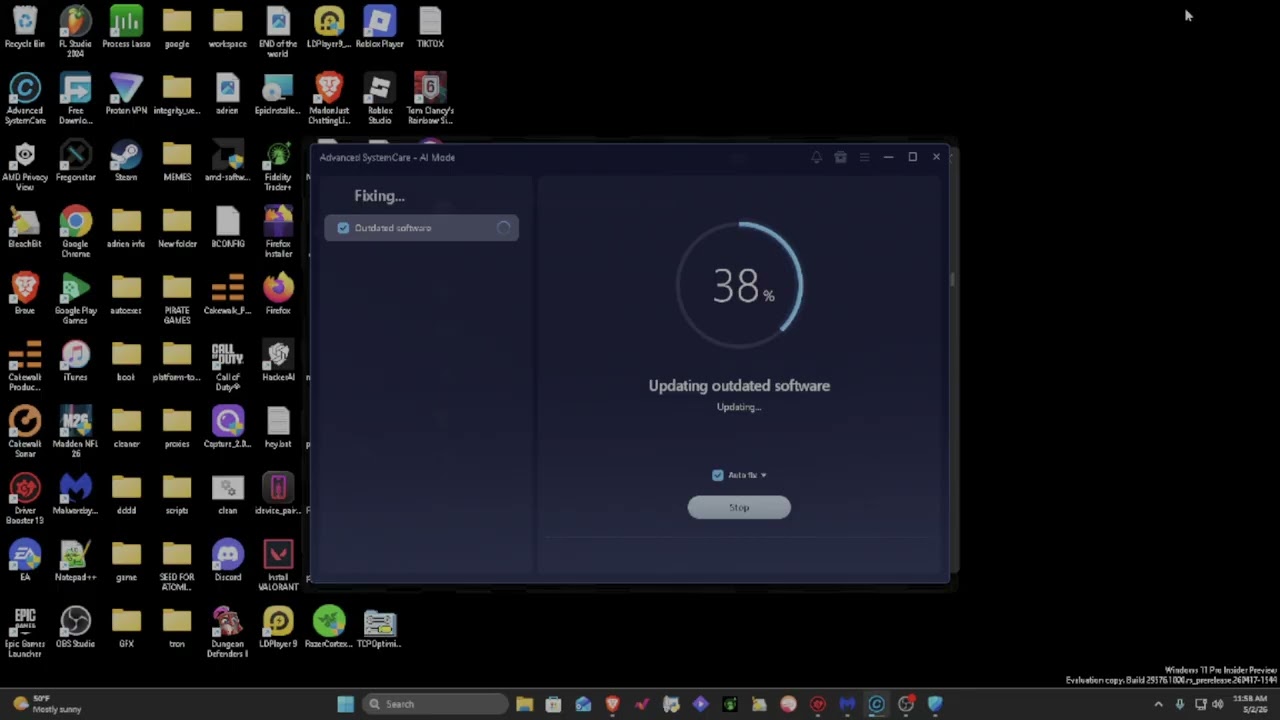Open iTunes desktop icon
This screenshot has width=1280, height=720.
(x=75, y=361)
